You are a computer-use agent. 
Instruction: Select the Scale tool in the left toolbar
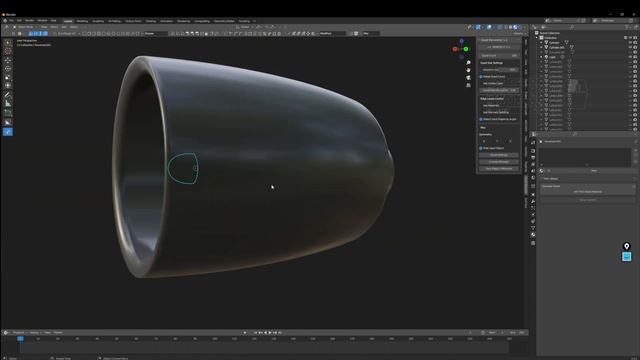tap(8, 78)
